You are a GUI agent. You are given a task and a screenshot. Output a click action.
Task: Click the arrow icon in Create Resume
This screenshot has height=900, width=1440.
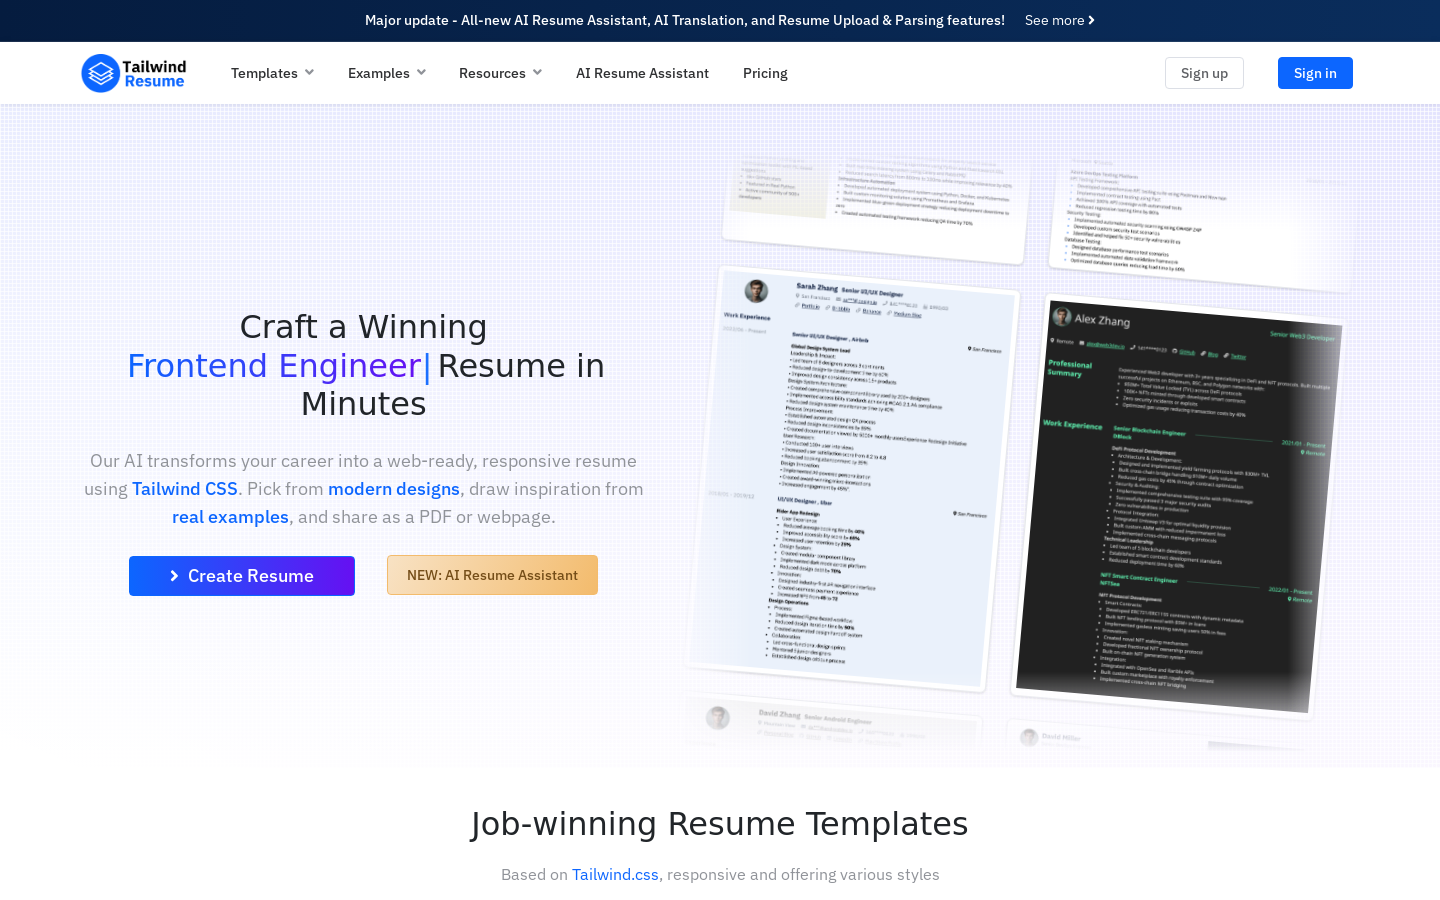click(x=174, y=576)
